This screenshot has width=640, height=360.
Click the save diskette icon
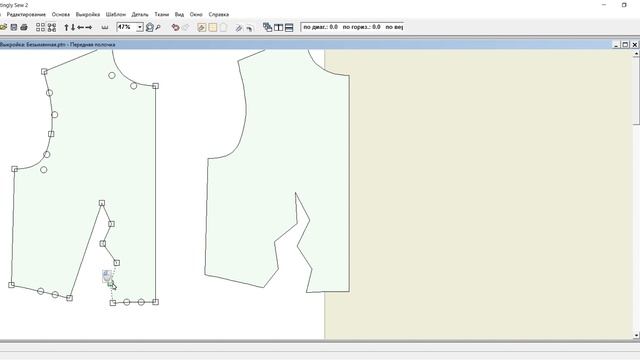14,27
